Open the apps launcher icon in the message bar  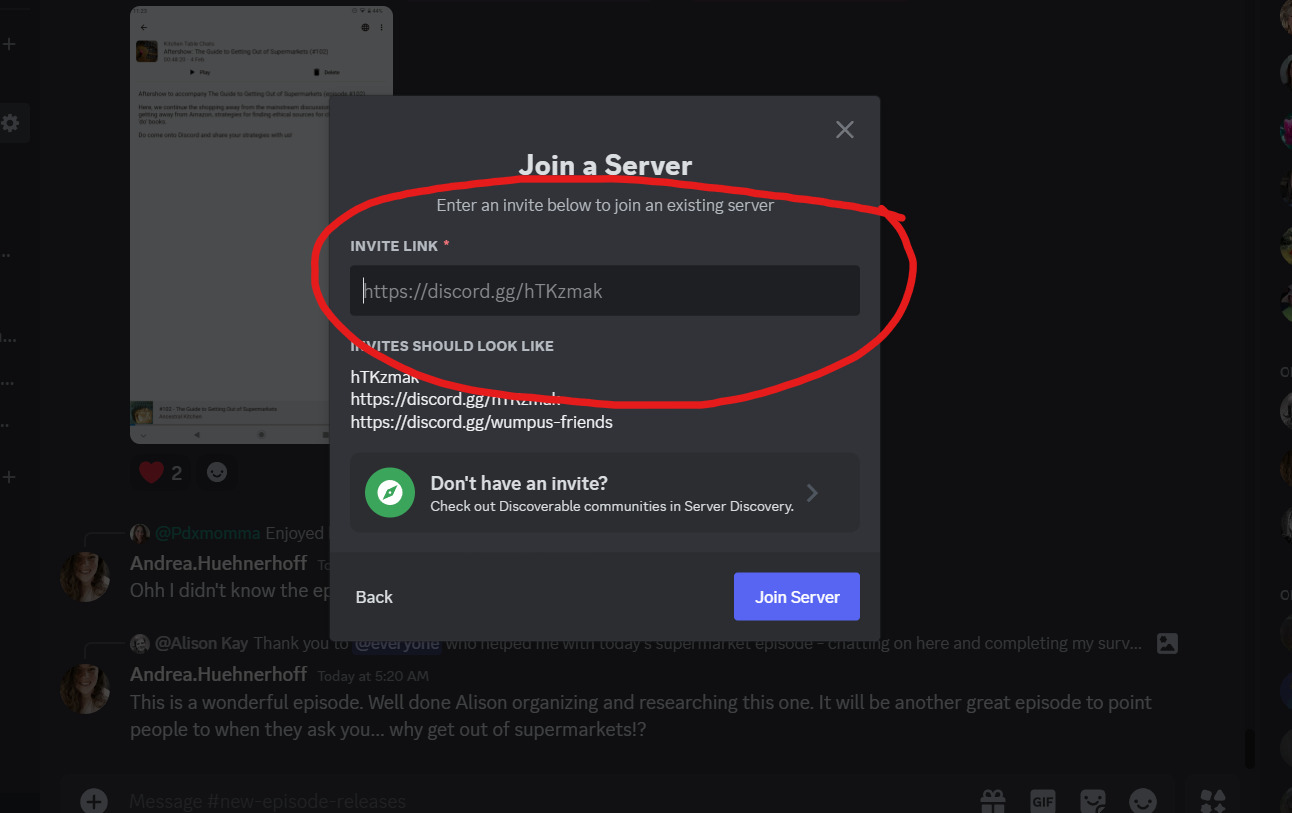click(1212, 801)
